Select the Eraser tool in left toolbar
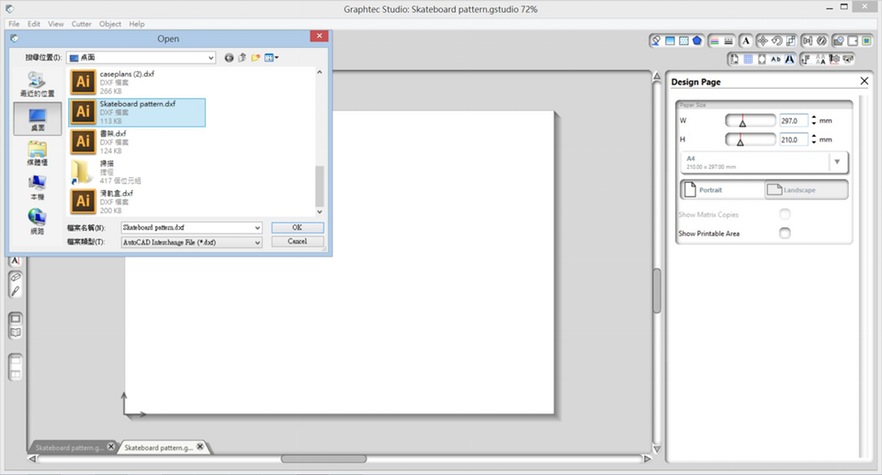This screenshot has height=475, width=882. coord(15,277)
